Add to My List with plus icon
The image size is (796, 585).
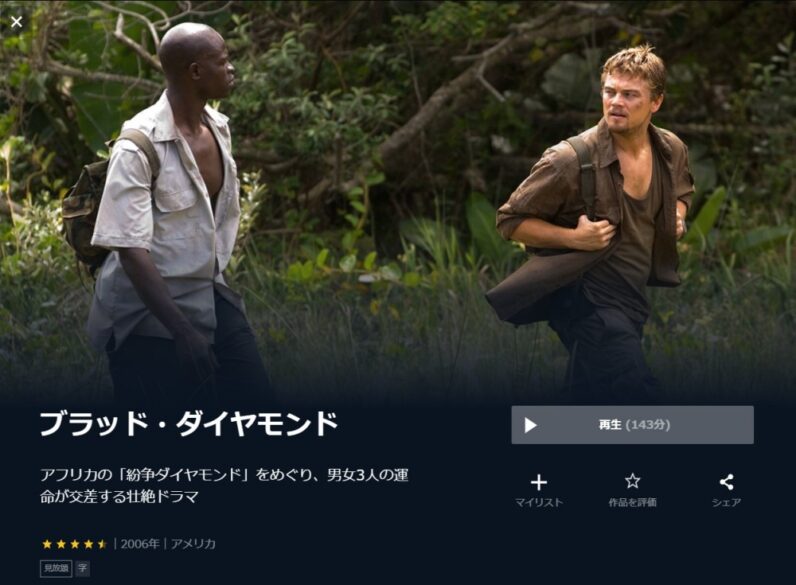pyautogui.click(x=539, y=482)
